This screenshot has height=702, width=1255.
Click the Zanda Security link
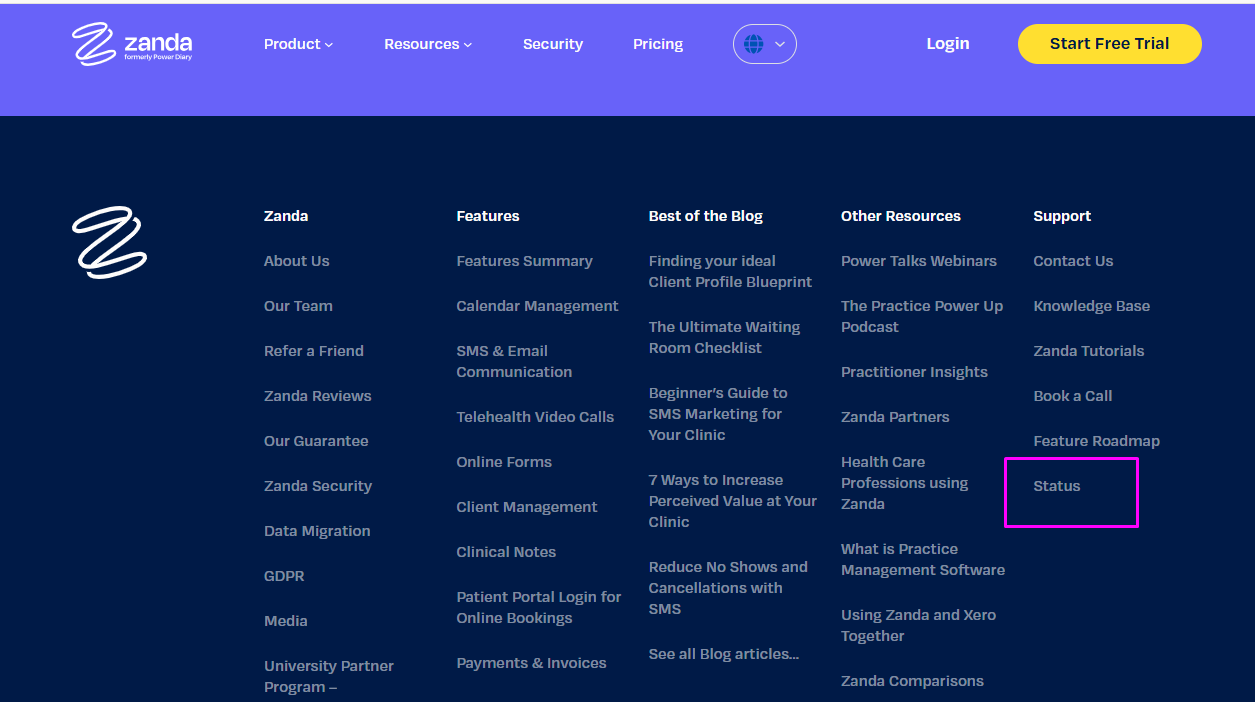(x=317, y=486)
